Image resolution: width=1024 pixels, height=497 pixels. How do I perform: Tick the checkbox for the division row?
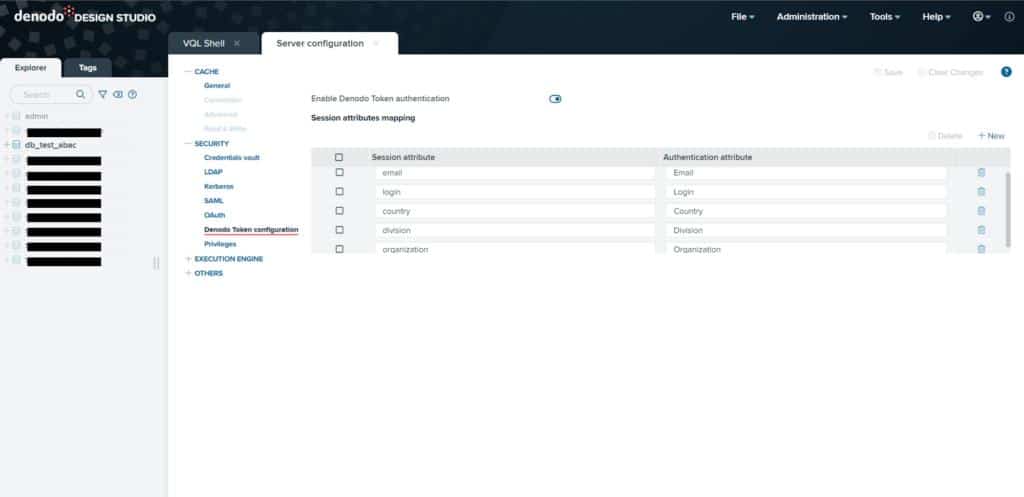coord(339,230)
